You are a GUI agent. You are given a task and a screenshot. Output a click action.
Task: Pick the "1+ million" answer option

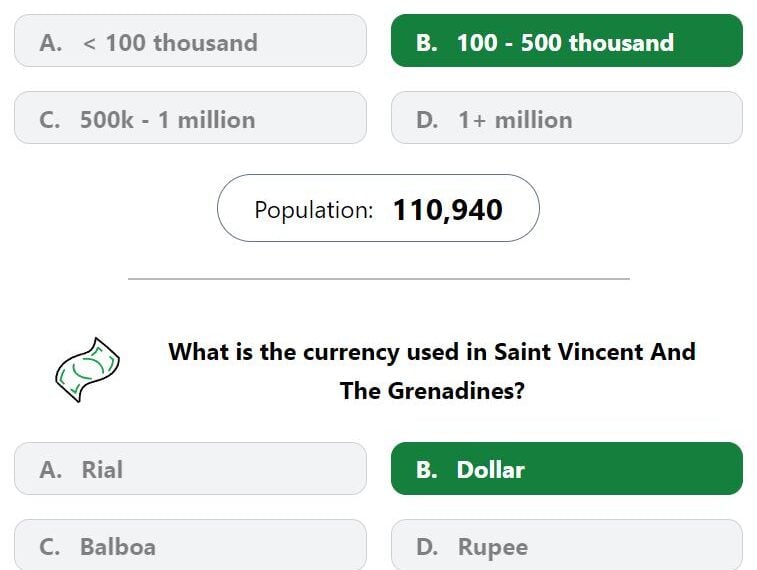click(x=567, y=118)
